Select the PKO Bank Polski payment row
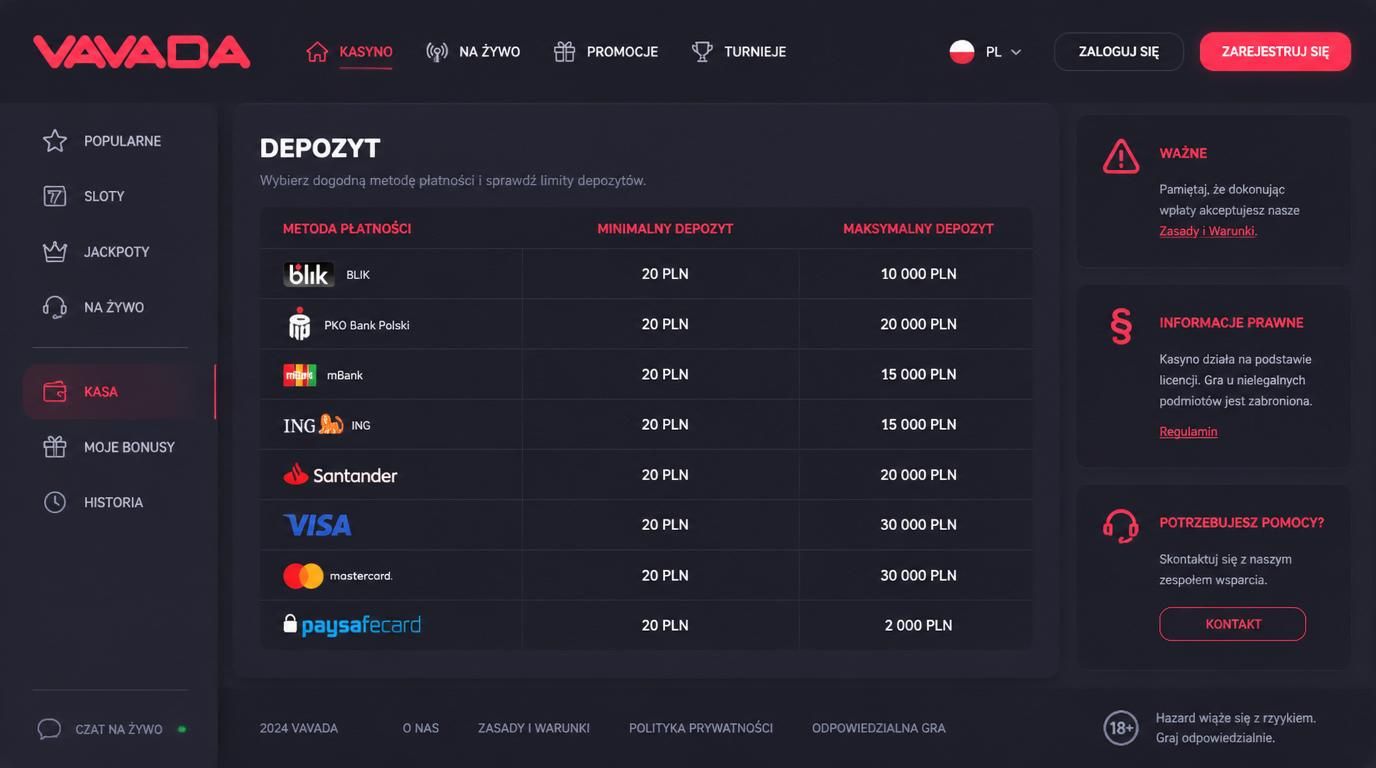1376x768 pixels. click(646, 324)
